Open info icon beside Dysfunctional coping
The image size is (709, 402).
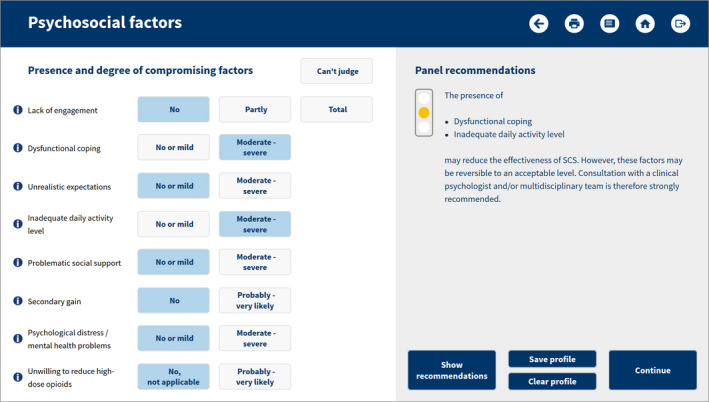tap(18, 148)
